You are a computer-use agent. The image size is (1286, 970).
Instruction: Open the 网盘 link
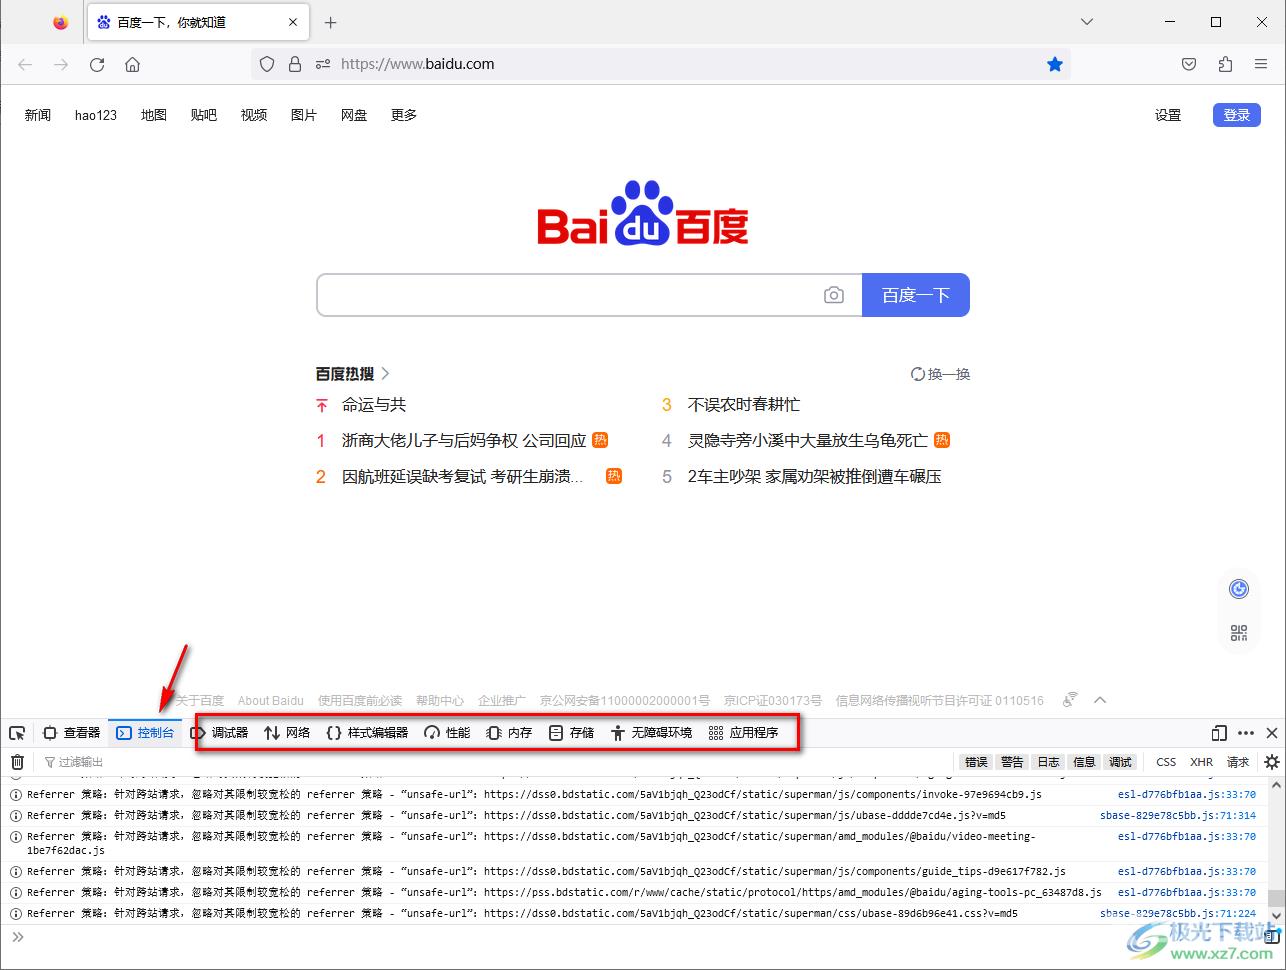(x=354, y=115)
